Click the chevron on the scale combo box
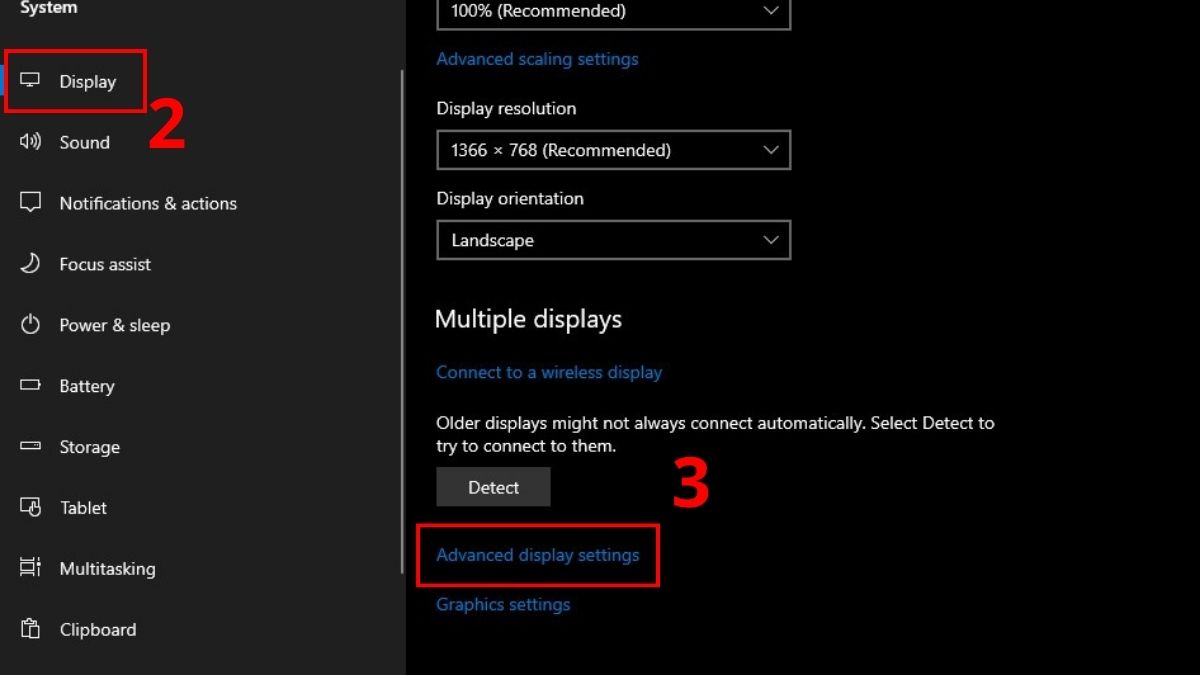Viewport: 1200px width, 675px height. [771, 11]
